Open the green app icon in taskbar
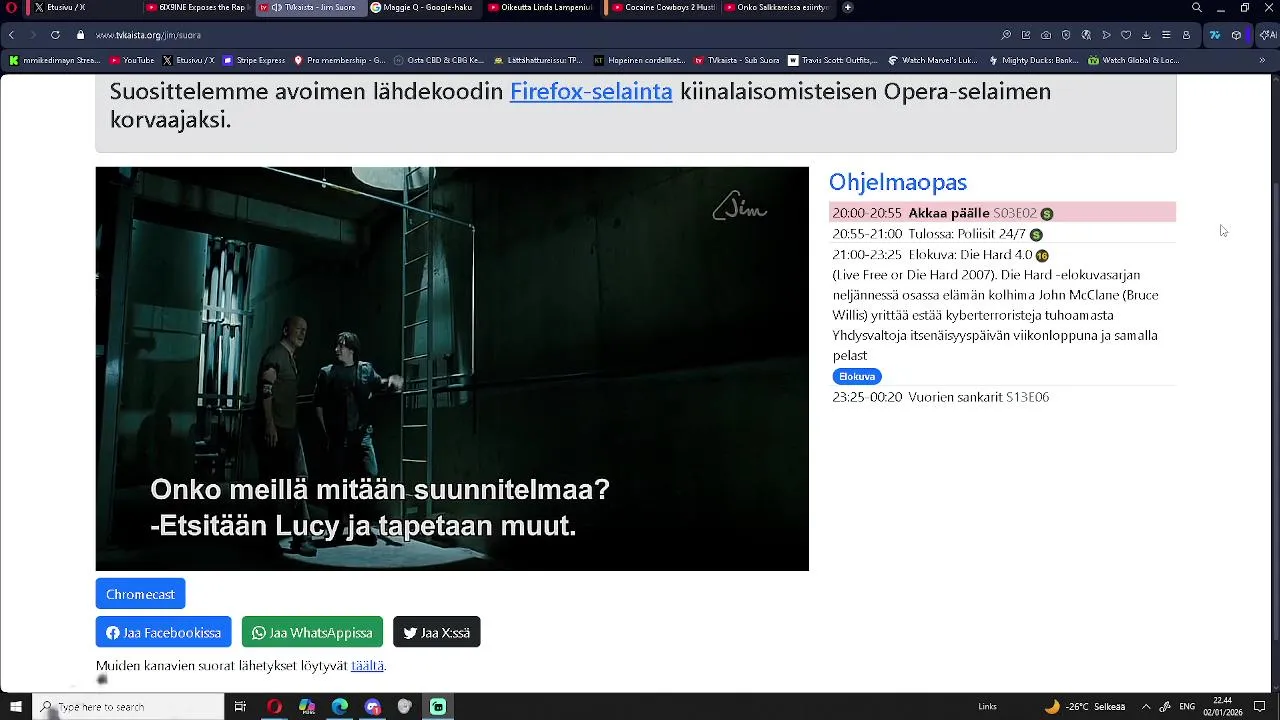 tap(438, 707)
